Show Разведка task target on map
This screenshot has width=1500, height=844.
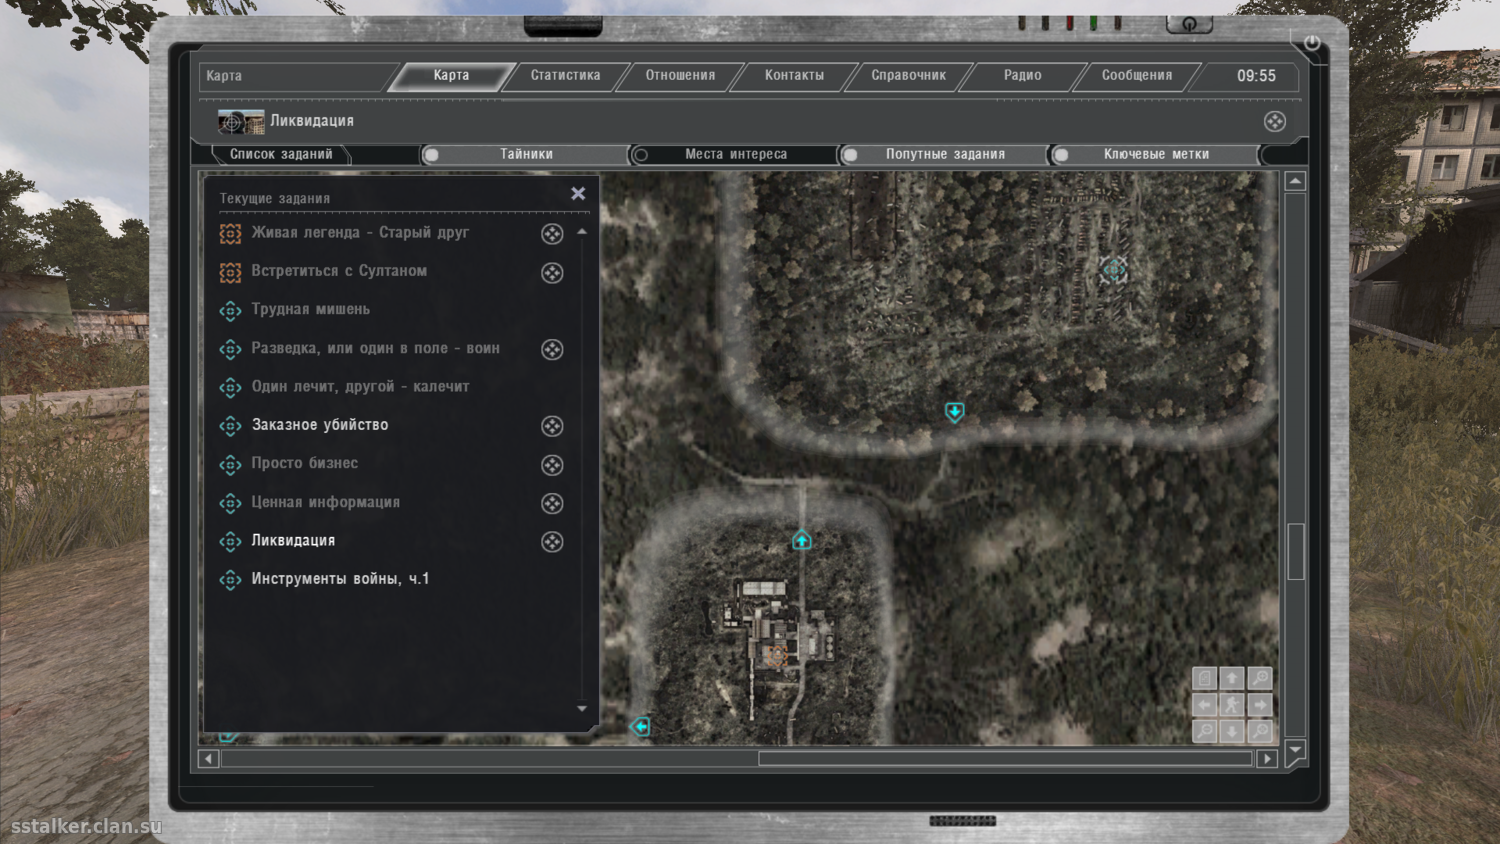click(552, 349)
